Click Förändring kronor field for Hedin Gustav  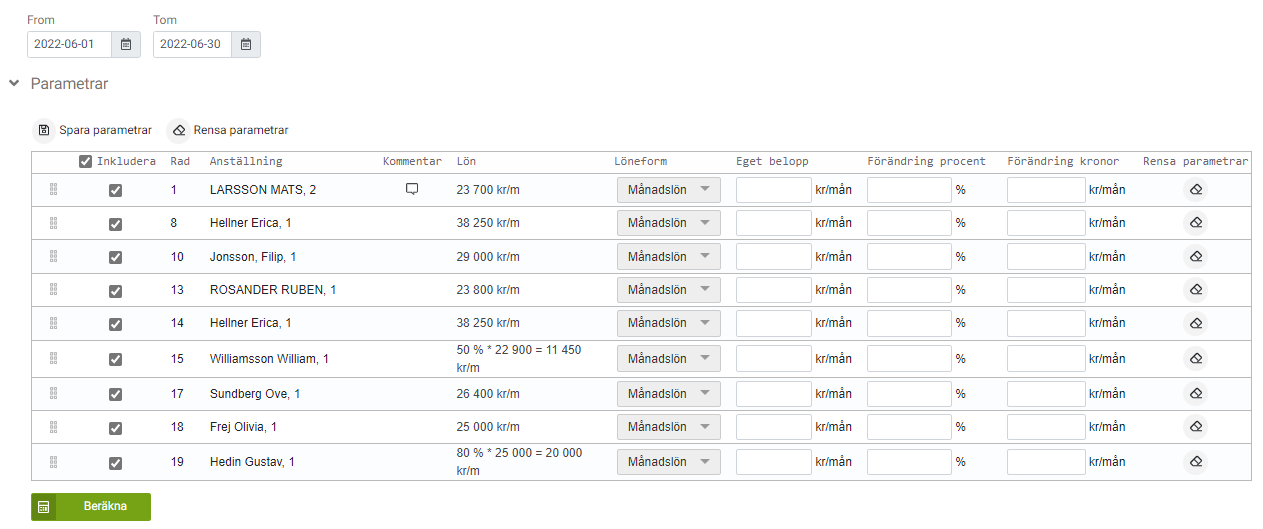(x=1045, y=462)
